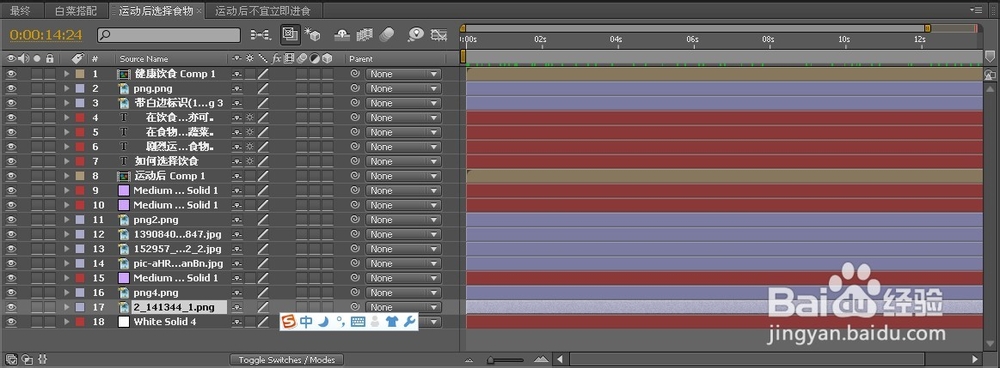Expand or collapse the In/Out/Duration pane
Viewport: 1000px width, 368px height.
point(43,359)
